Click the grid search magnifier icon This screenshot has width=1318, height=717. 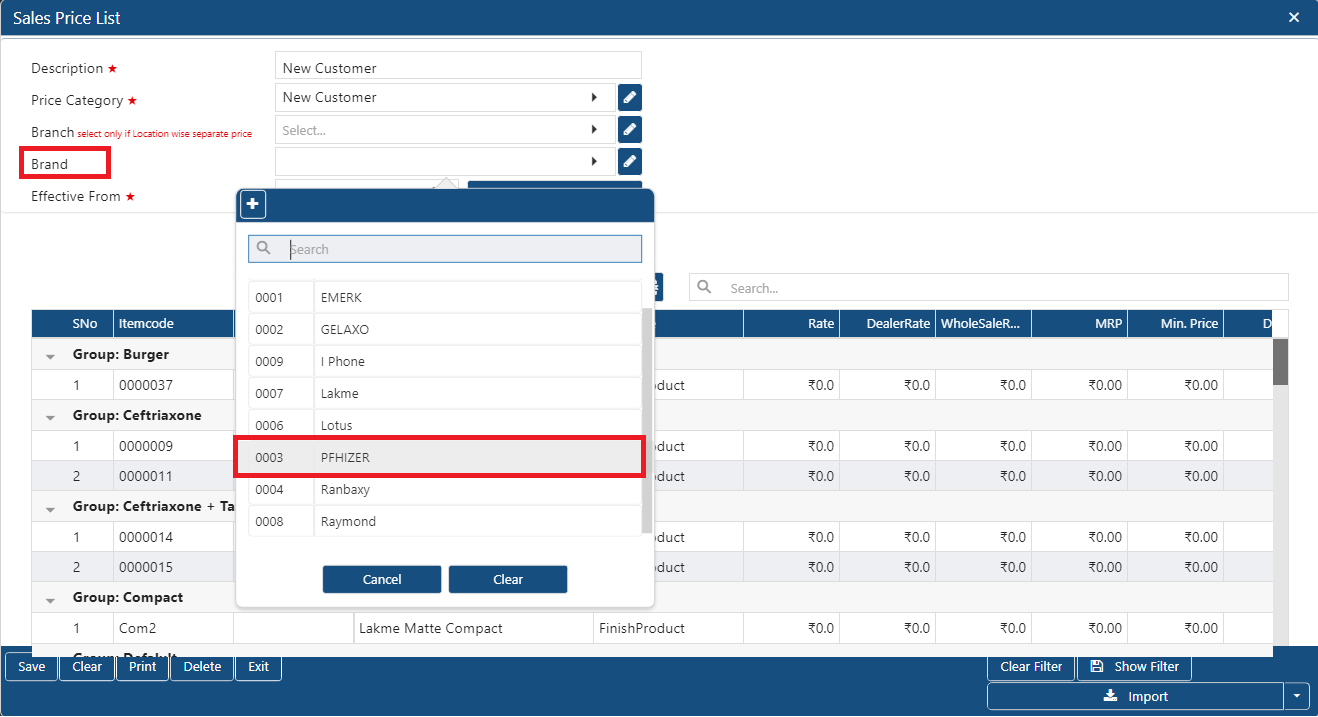pyautogui.click(x=705, y=287)
